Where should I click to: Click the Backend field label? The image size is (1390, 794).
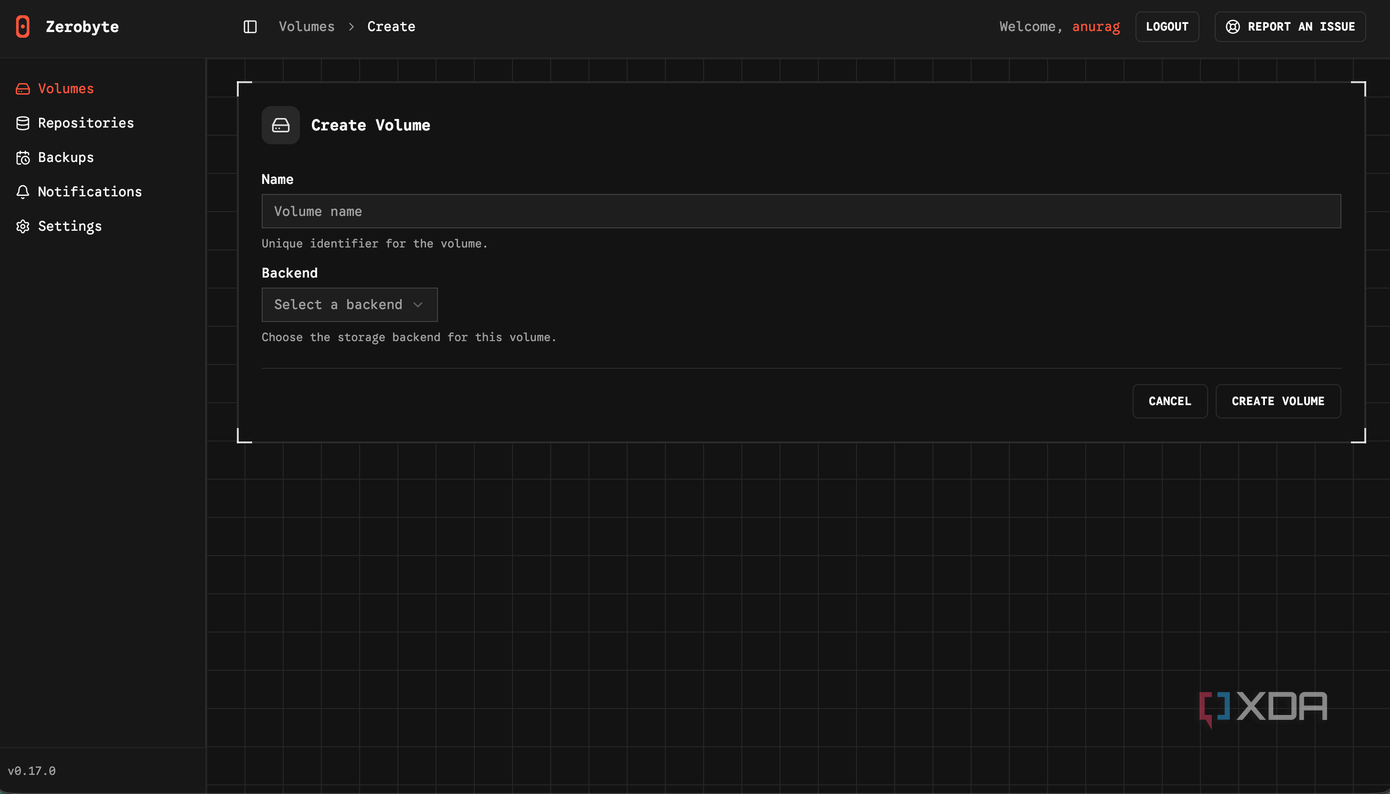pos(290,273)
